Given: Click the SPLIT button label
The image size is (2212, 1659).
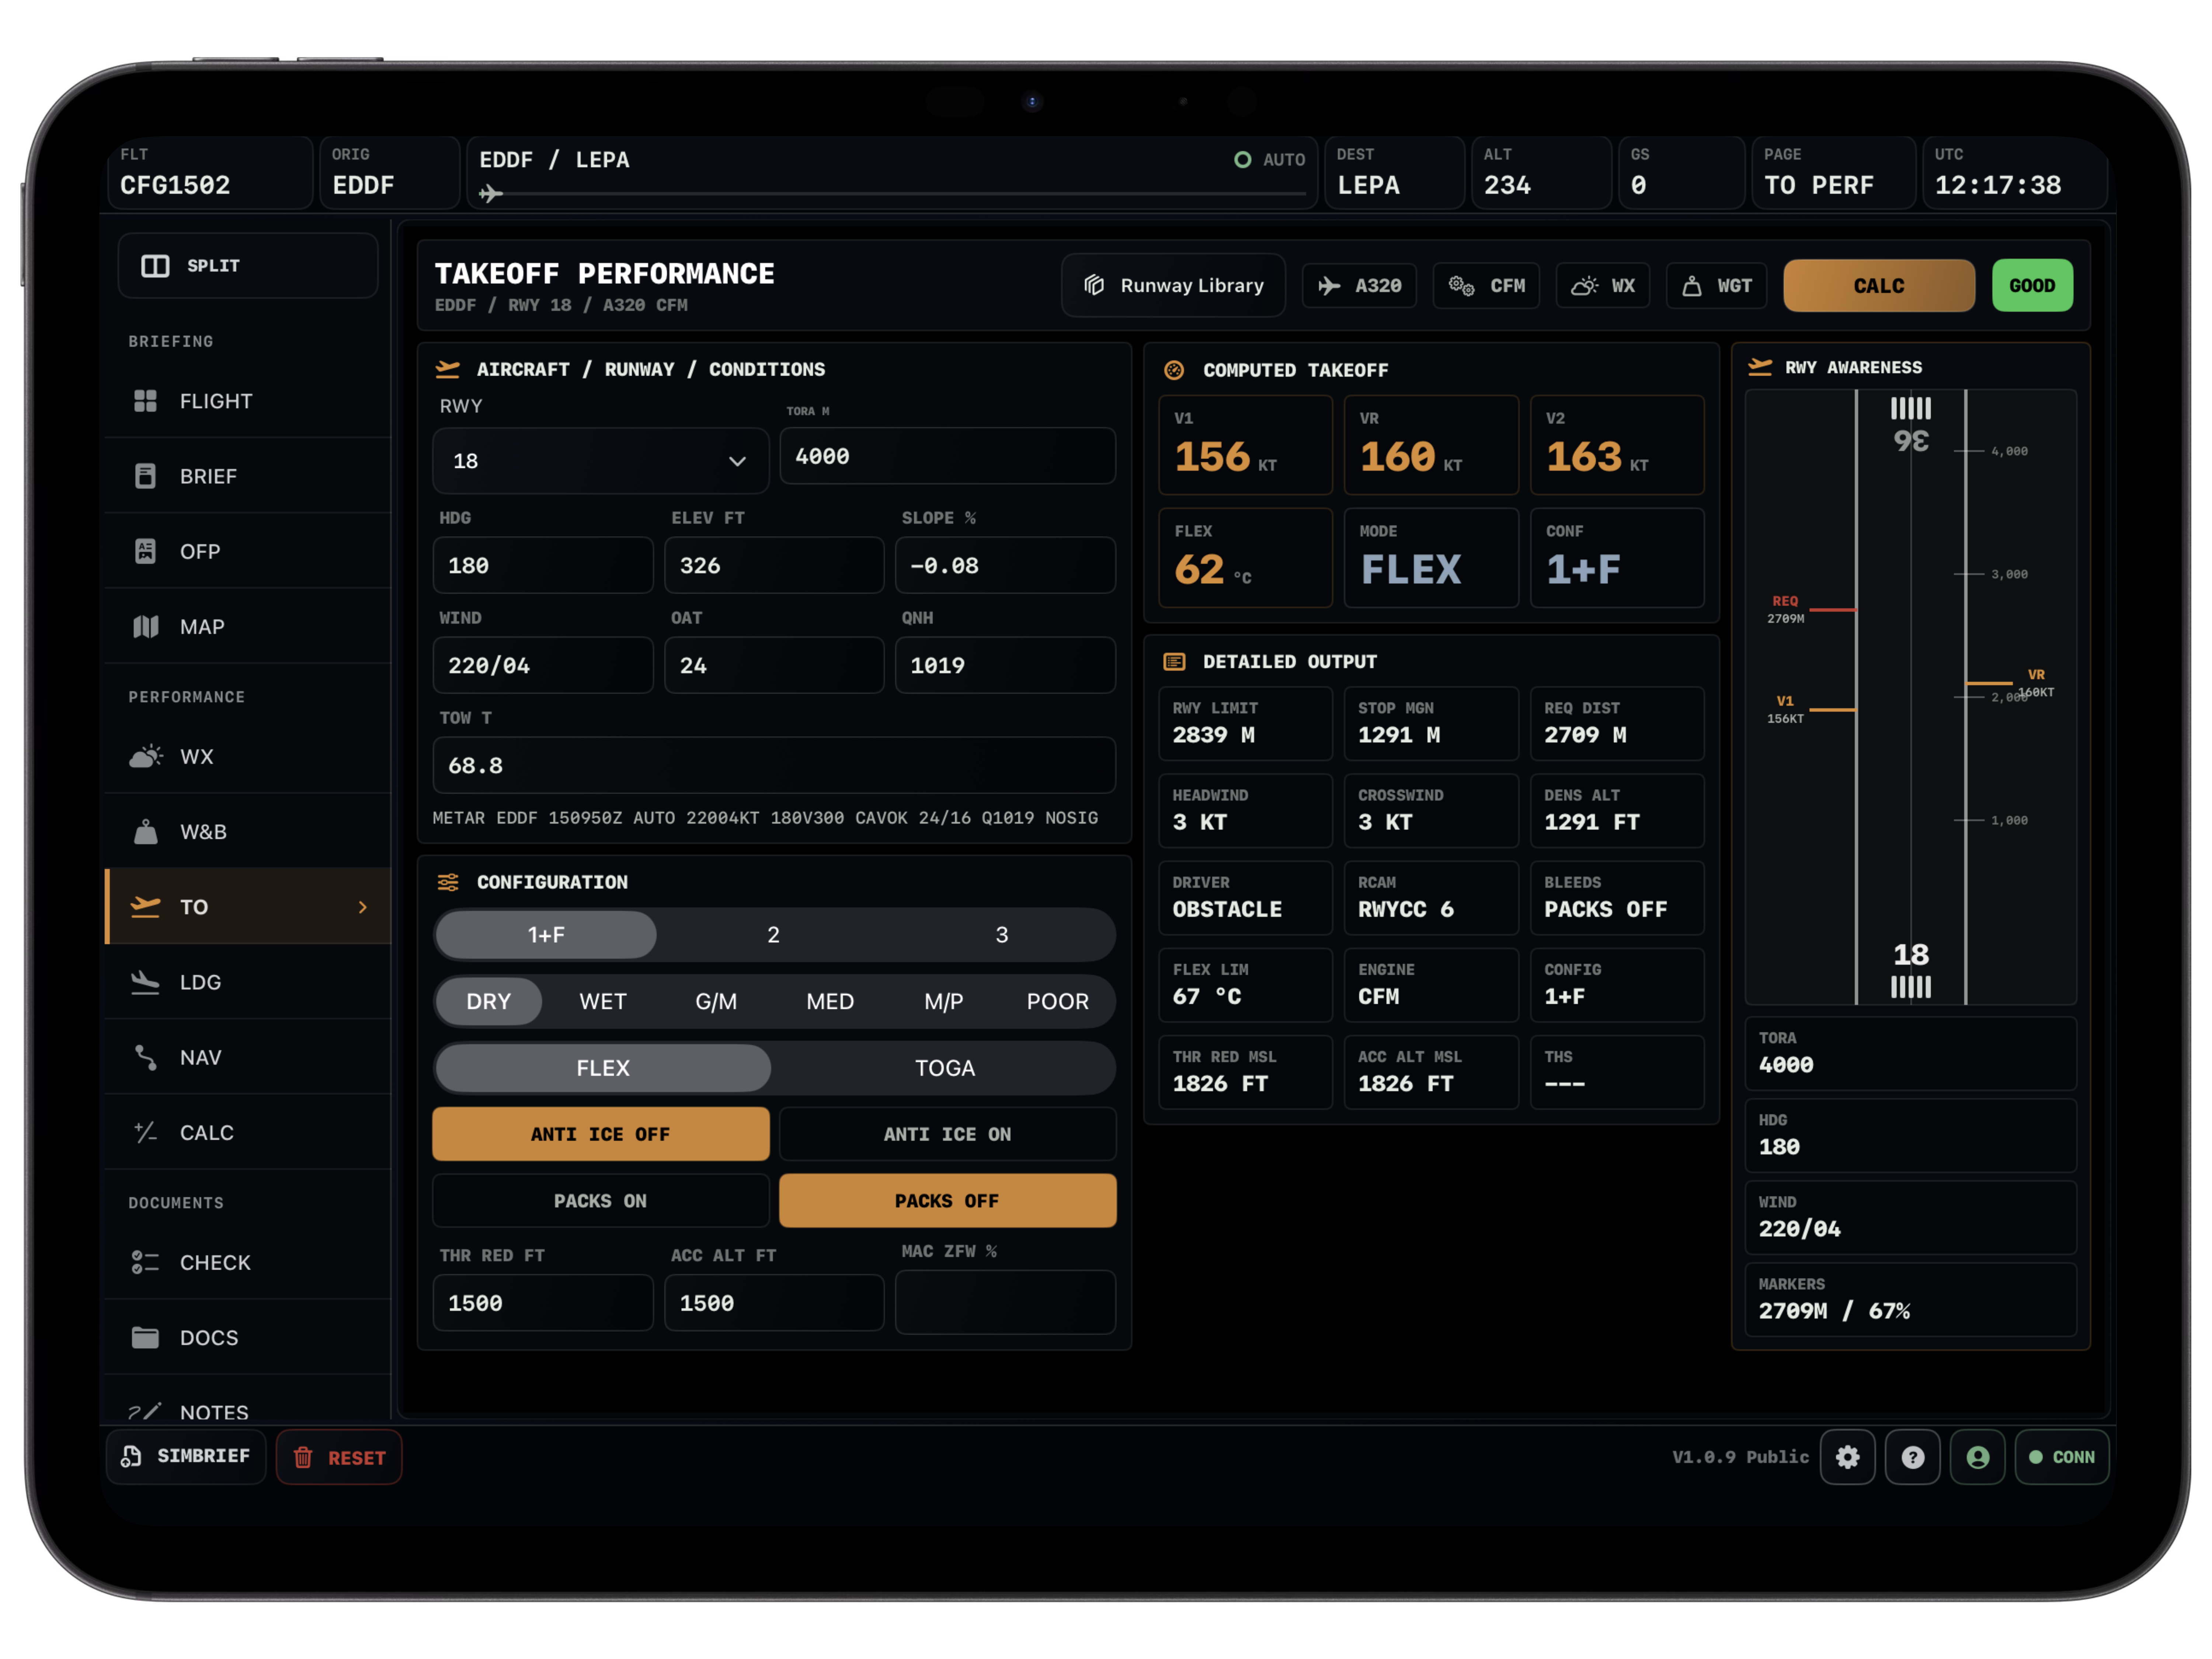Looking at the screenshot, I should tap(213, 266).
